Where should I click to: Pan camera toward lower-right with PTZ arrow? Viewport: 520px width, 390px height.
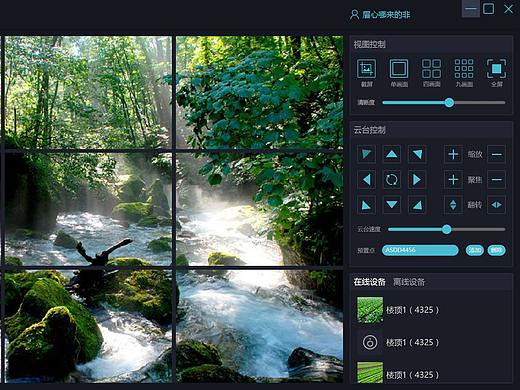[417, 205]
